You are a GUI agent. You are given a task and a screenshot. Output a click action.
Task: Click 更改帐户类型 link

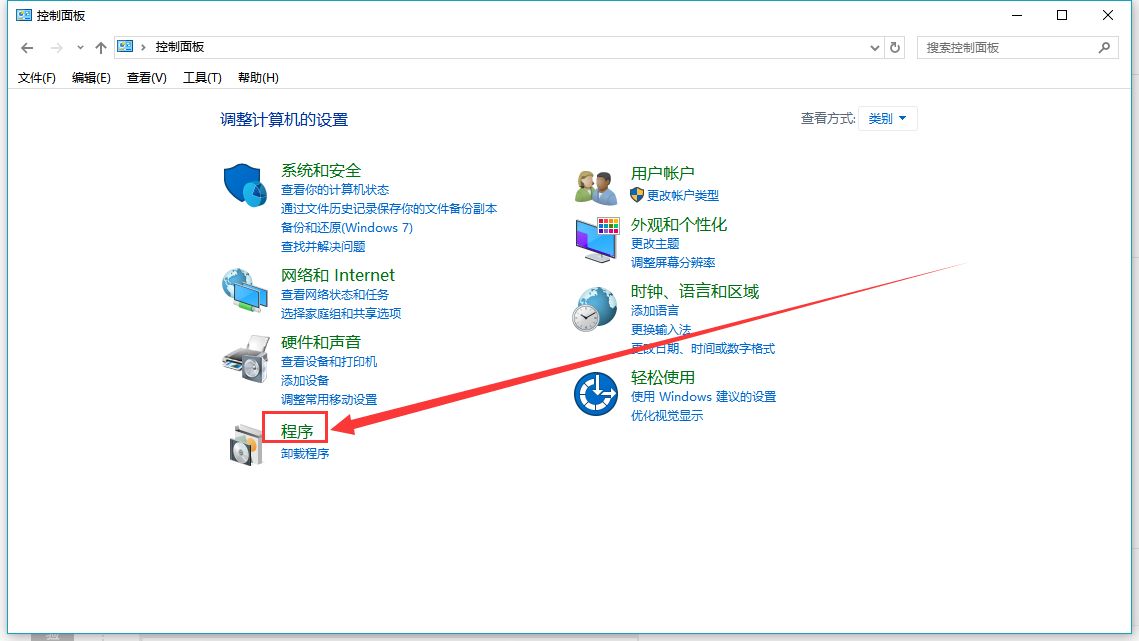(x=683, y=195)
